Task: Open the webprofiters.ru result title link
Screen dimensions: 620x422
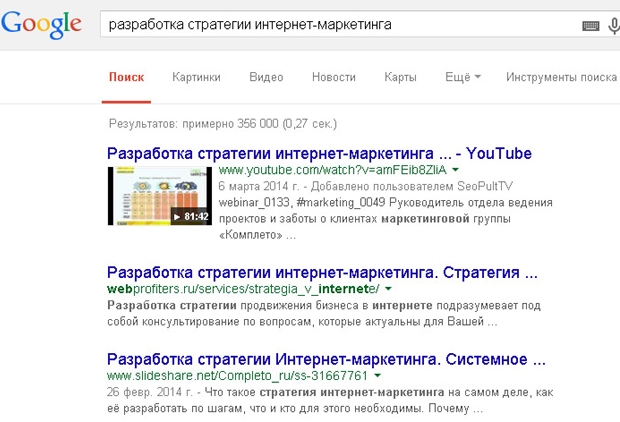Action: click(x=322, y=273)
